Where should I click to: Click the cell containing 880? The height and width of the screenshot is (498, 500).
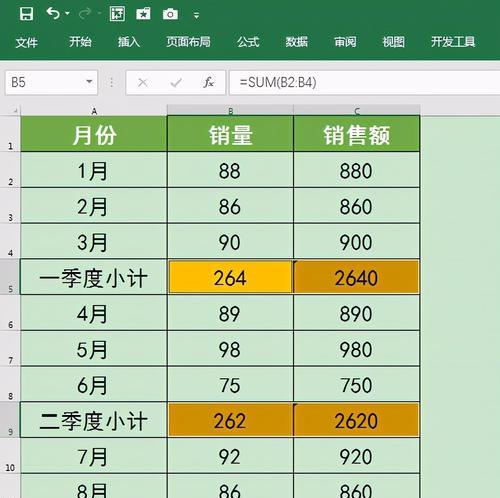pos(357,170)
